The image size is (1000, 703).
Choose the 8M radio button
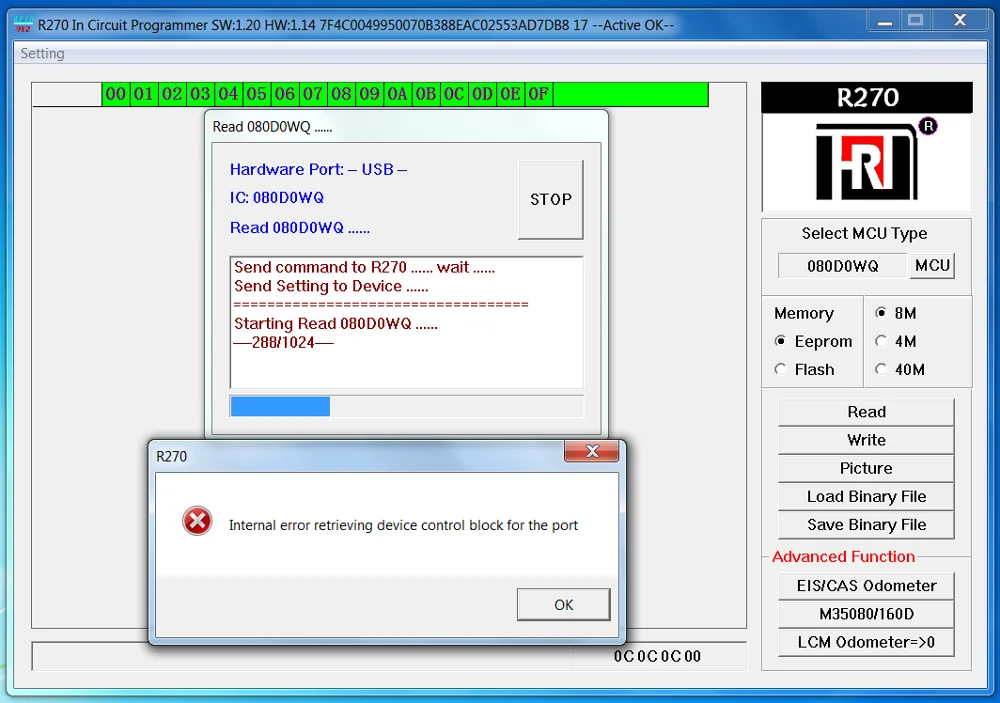[896, 313]
